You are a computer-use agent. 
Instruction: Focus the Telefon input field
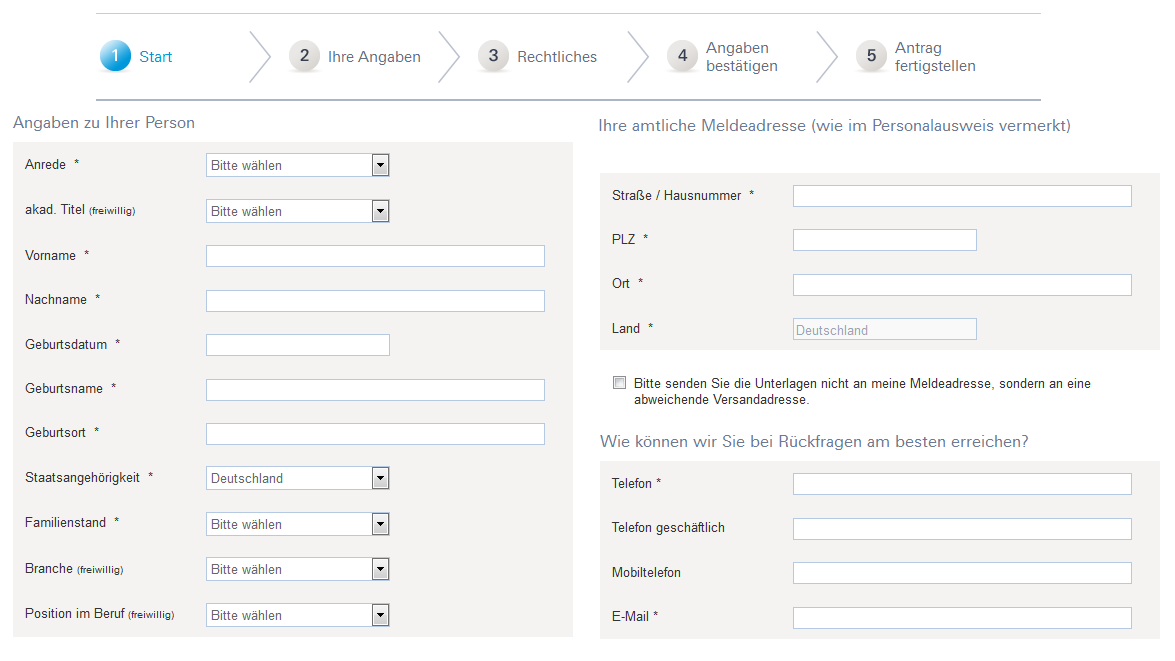click(x=962, y=484)
